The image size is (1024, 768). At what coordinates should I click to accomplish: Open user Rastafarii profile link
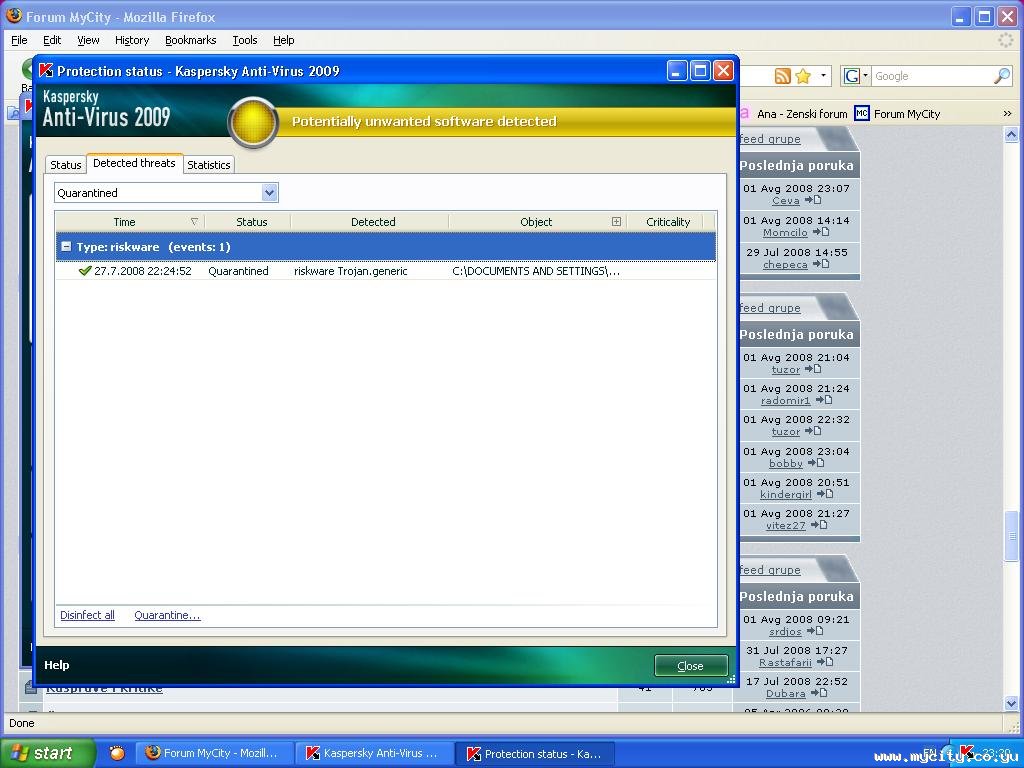coord(785,662)
